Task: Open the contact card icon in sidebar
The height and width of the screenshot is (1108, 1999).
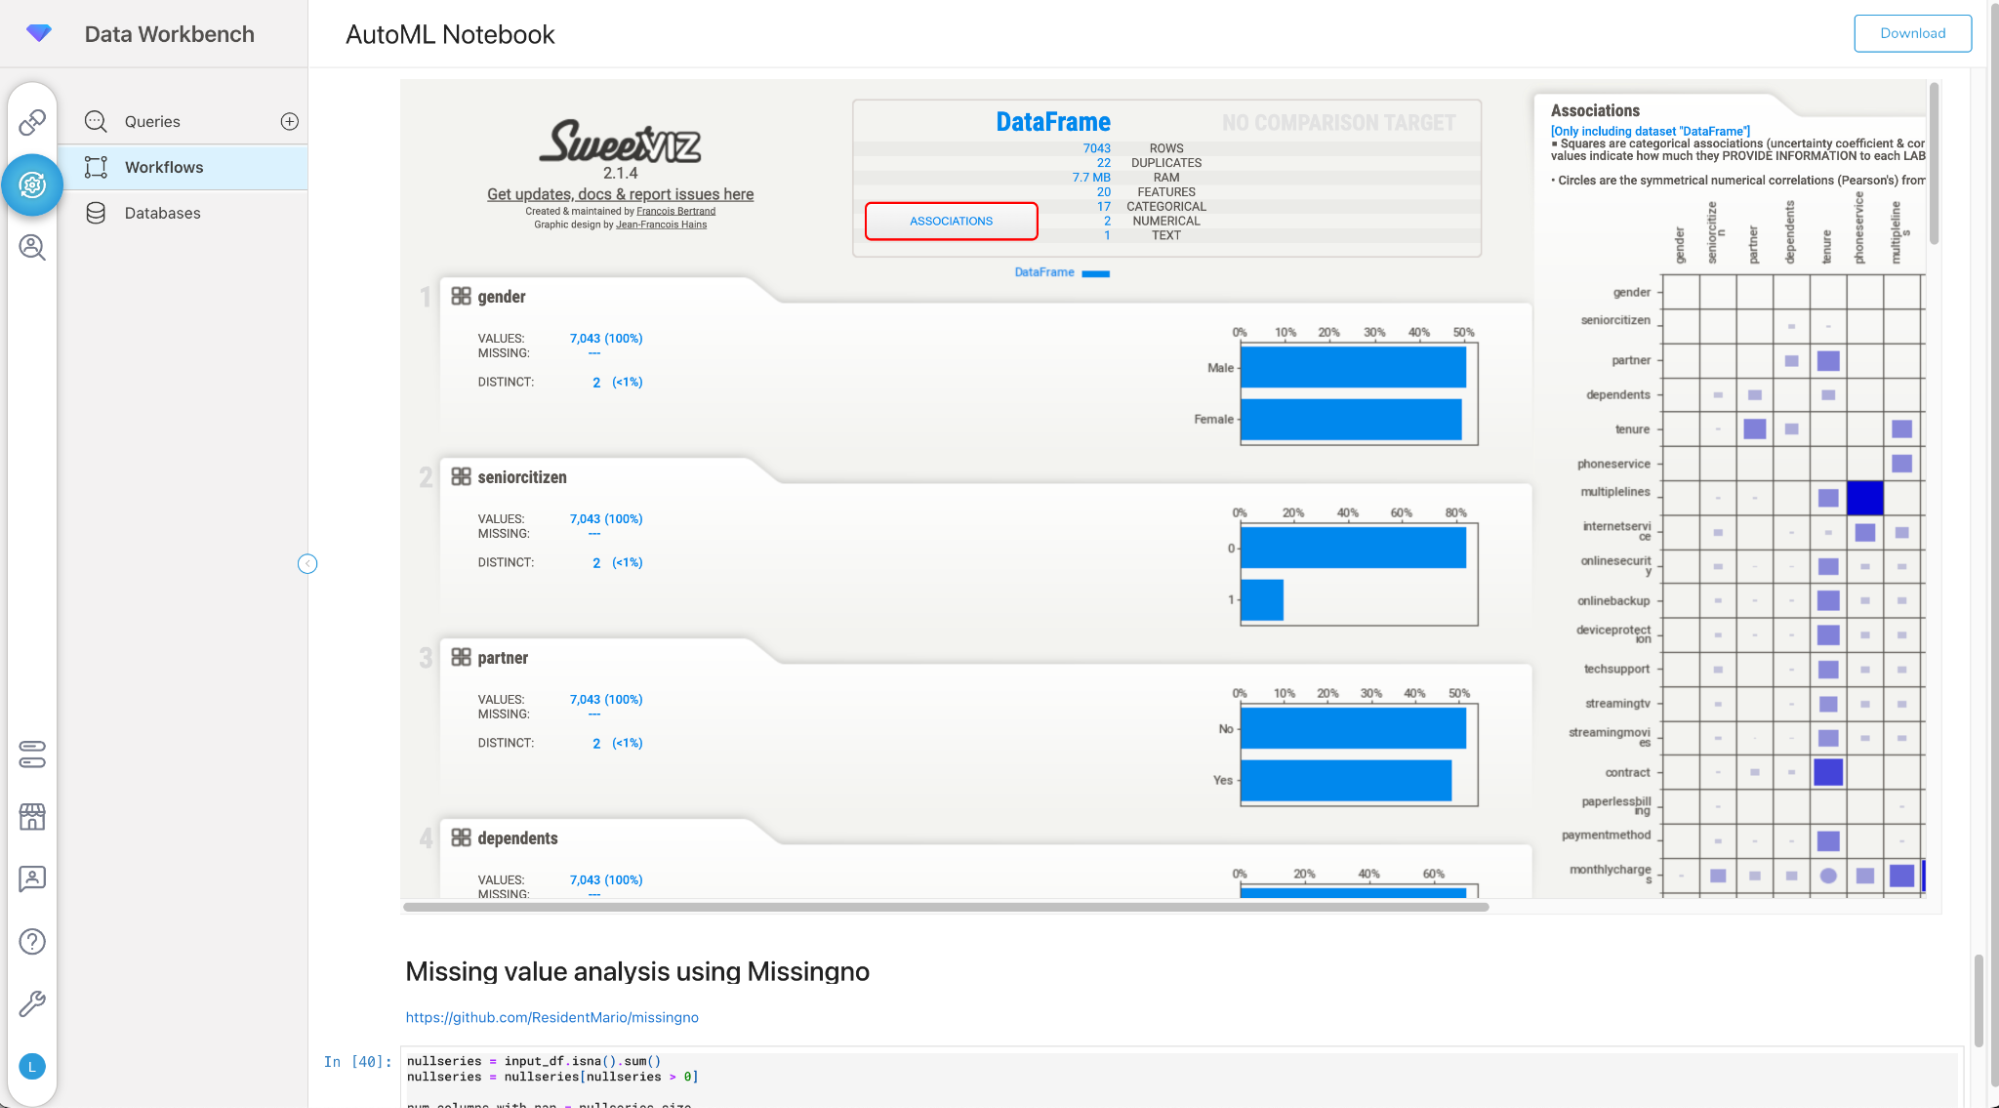Action: (32, 879)
